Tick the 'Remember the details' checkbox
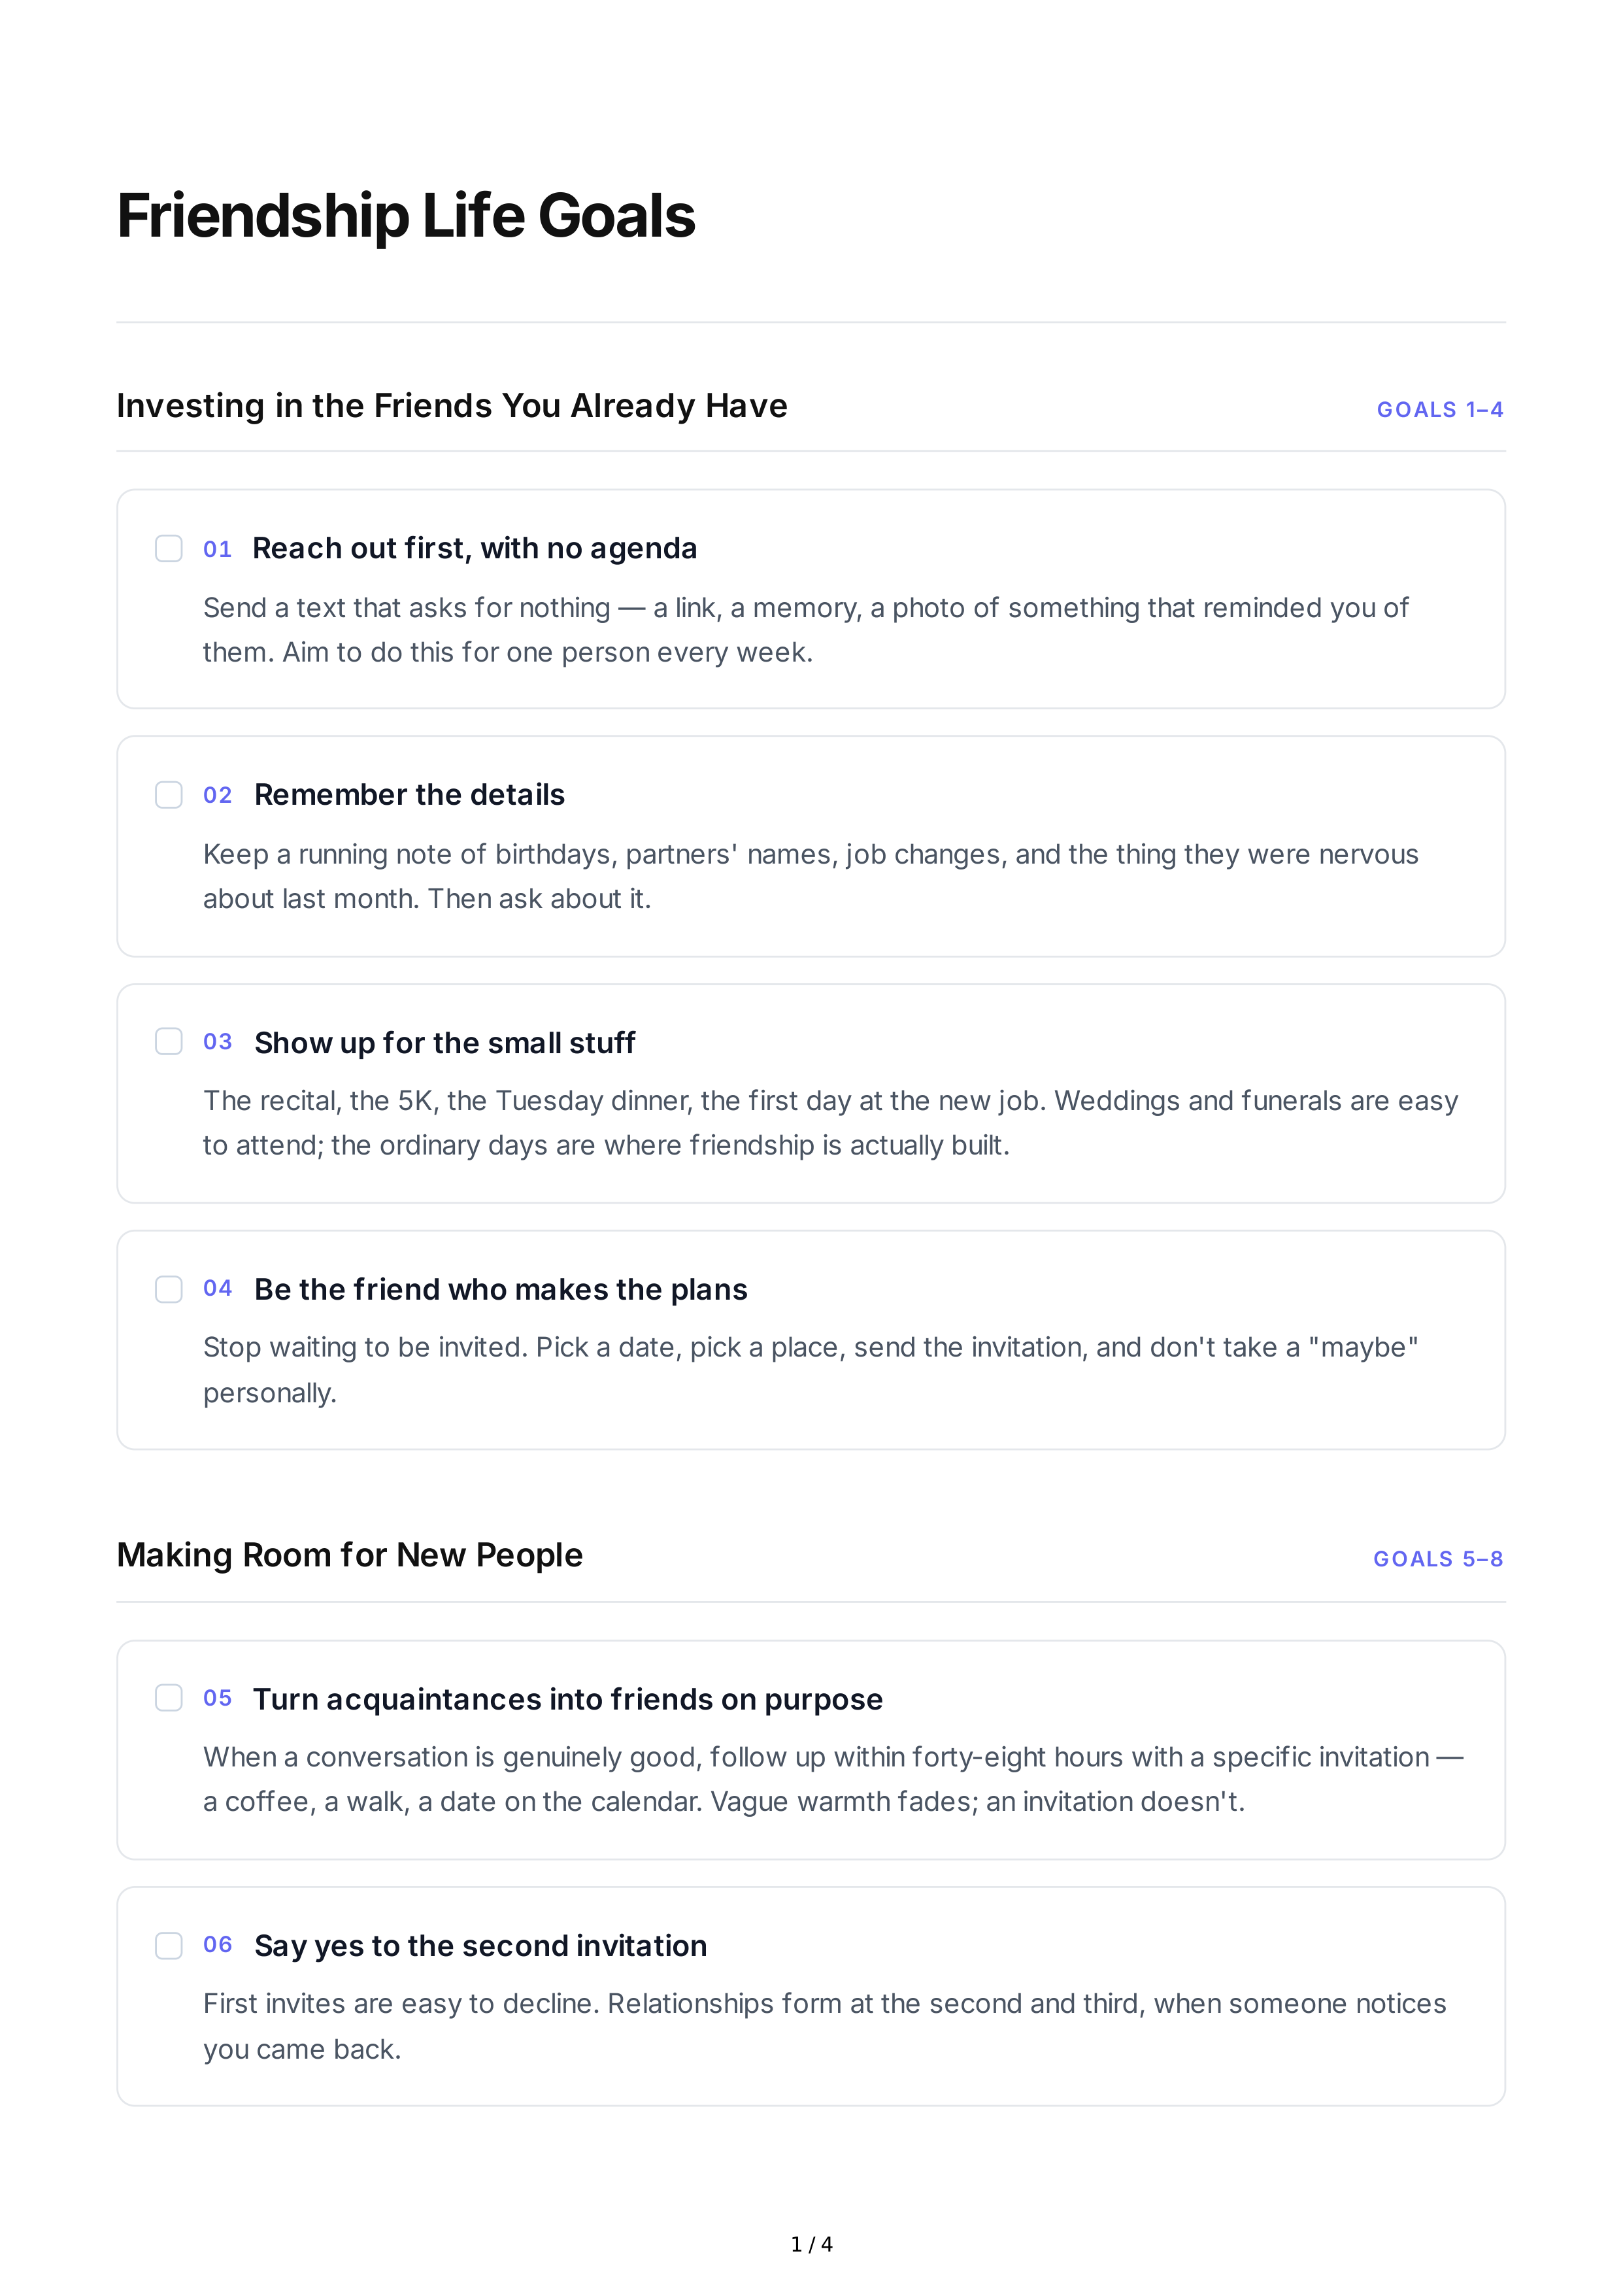Image resolution: width=1623 pixels, height=2296 pixels. pos(169,795)
